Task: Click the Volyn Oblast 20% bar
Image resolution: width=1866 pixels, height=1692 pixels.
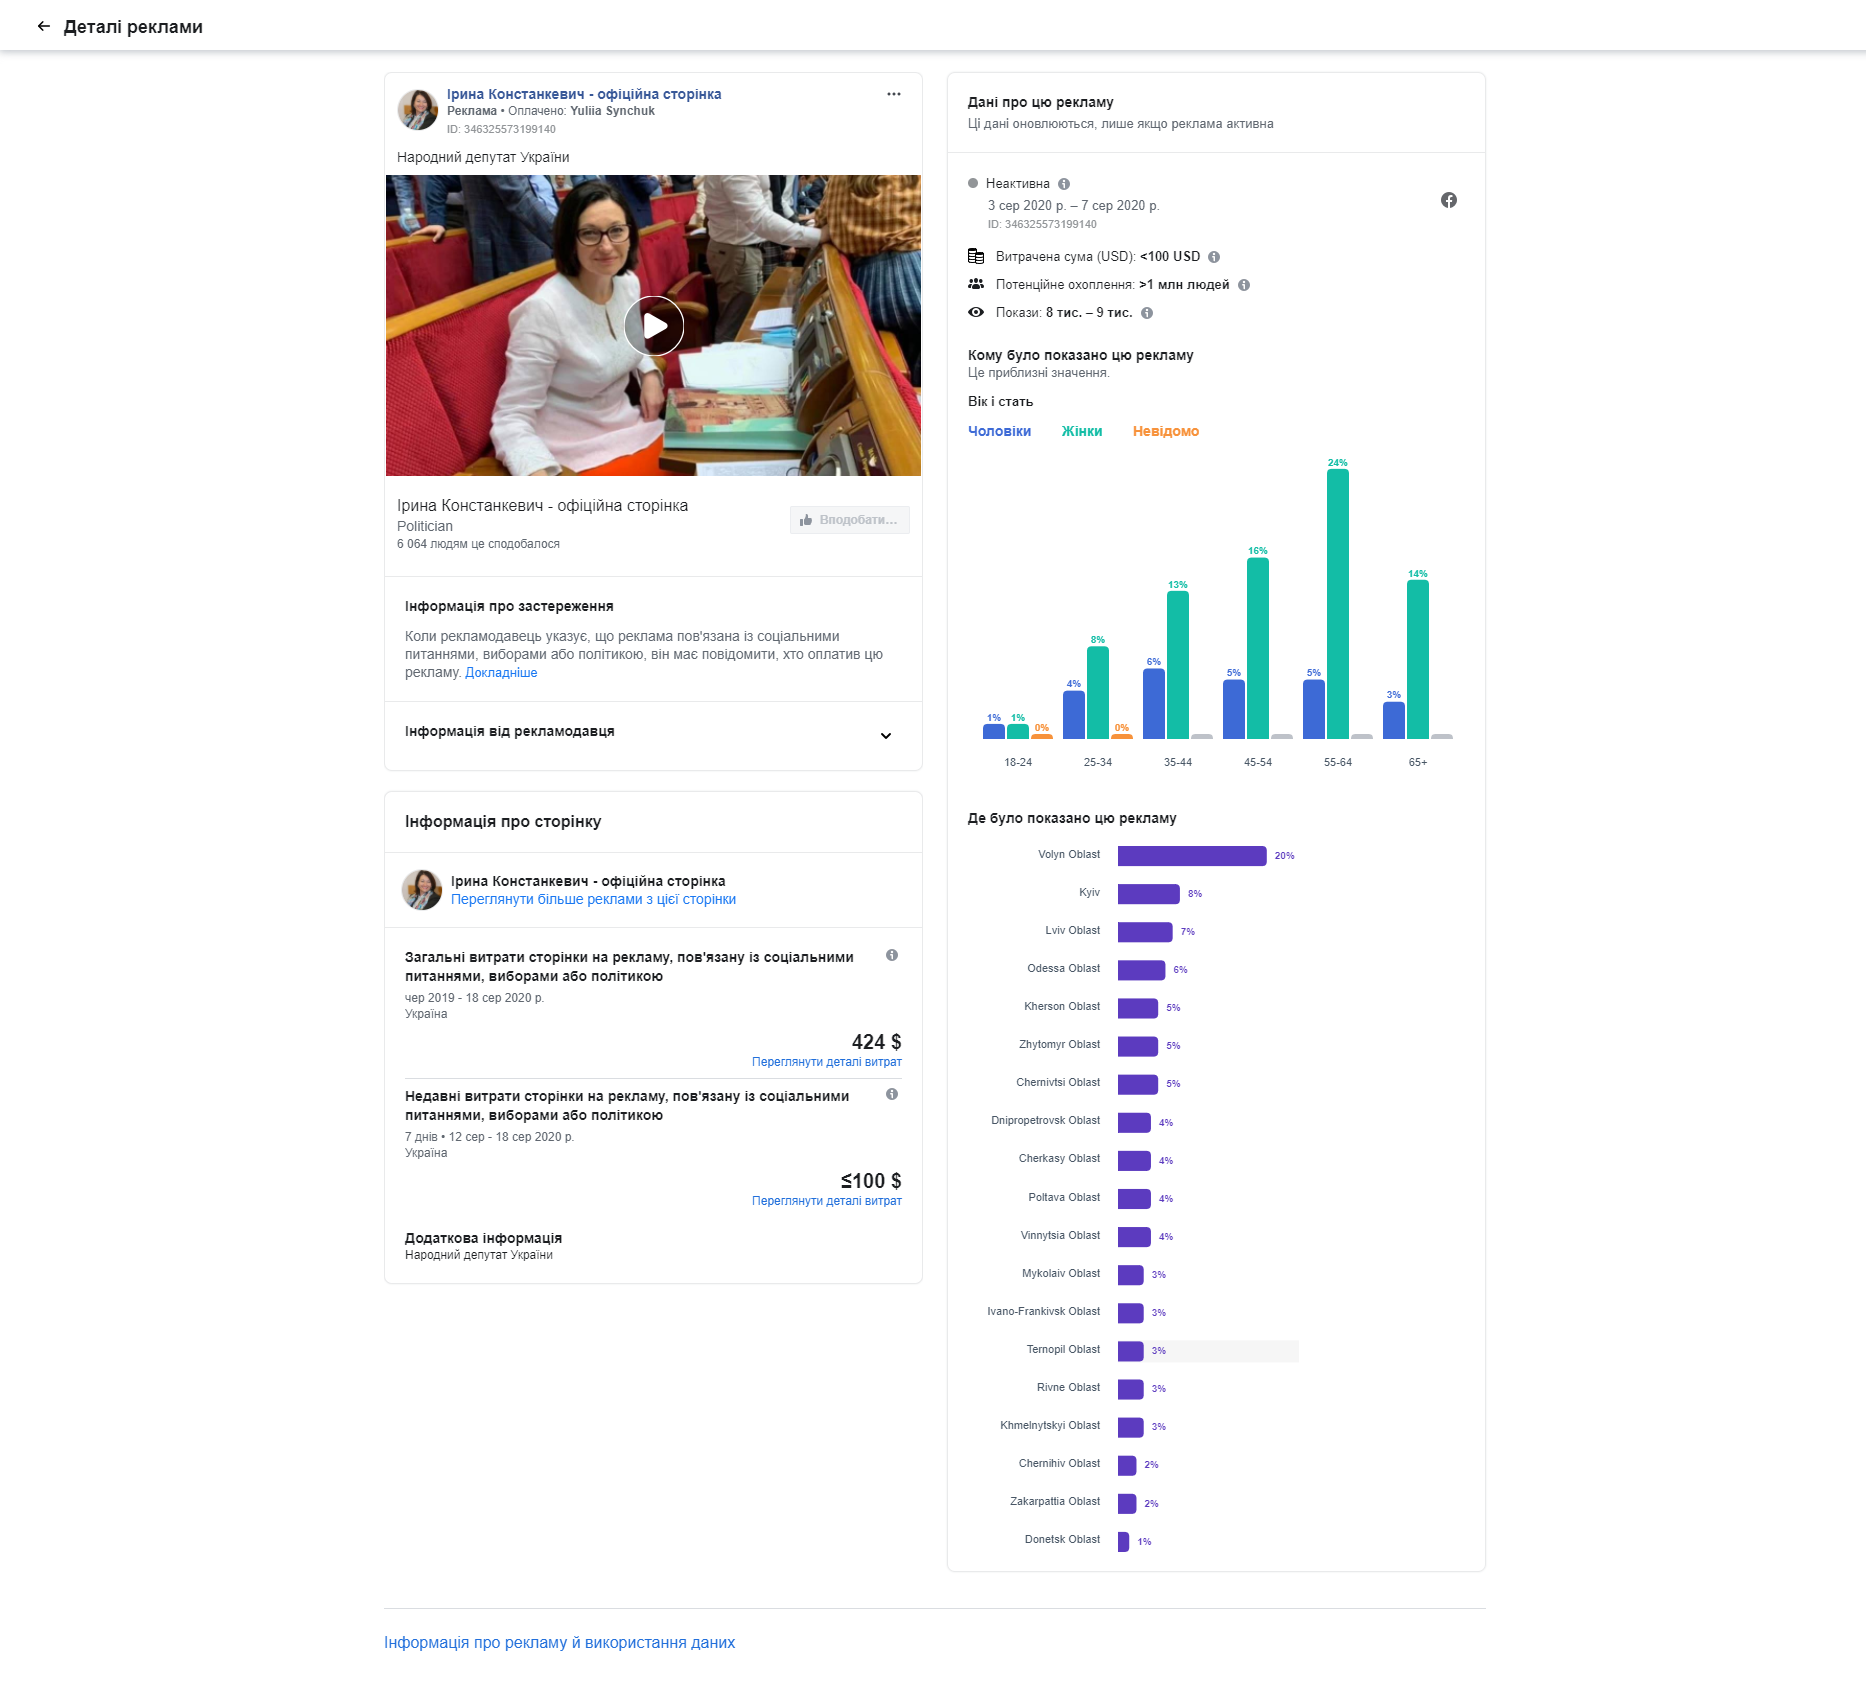Action: point(1191,856)
